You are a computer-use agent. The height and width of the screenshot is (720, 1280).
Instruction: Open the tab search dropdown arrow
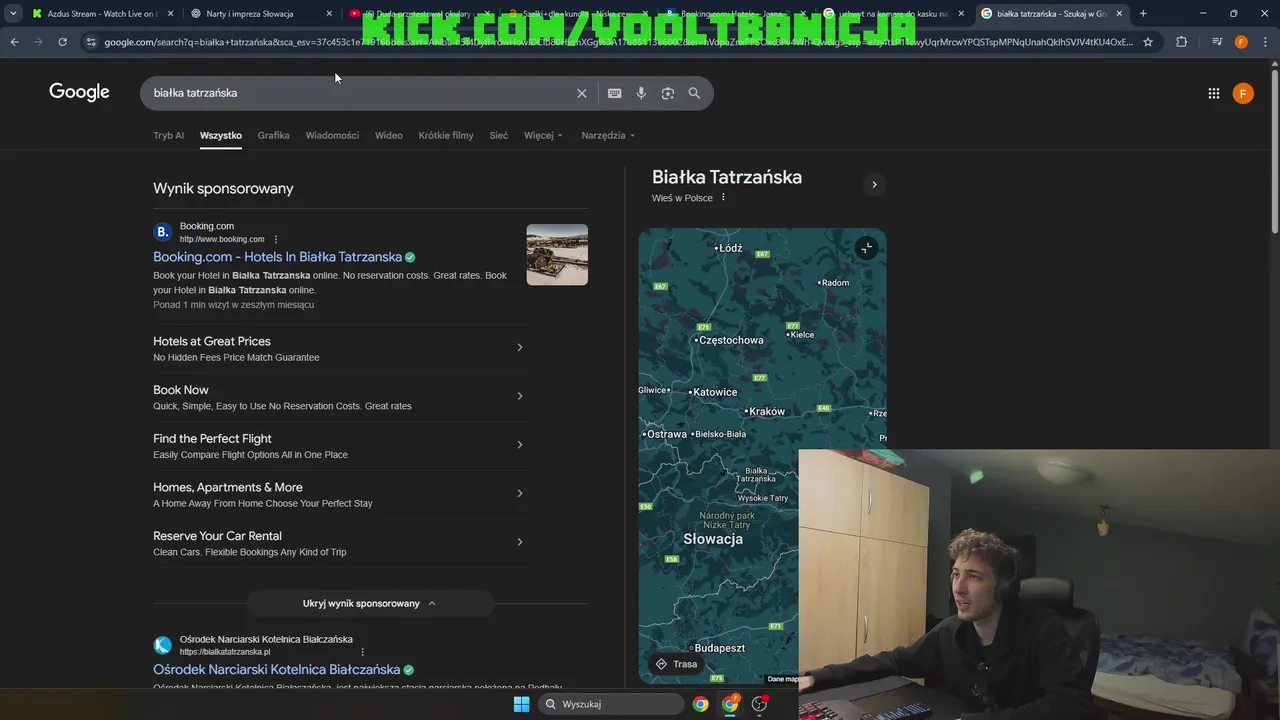(13, 14)
